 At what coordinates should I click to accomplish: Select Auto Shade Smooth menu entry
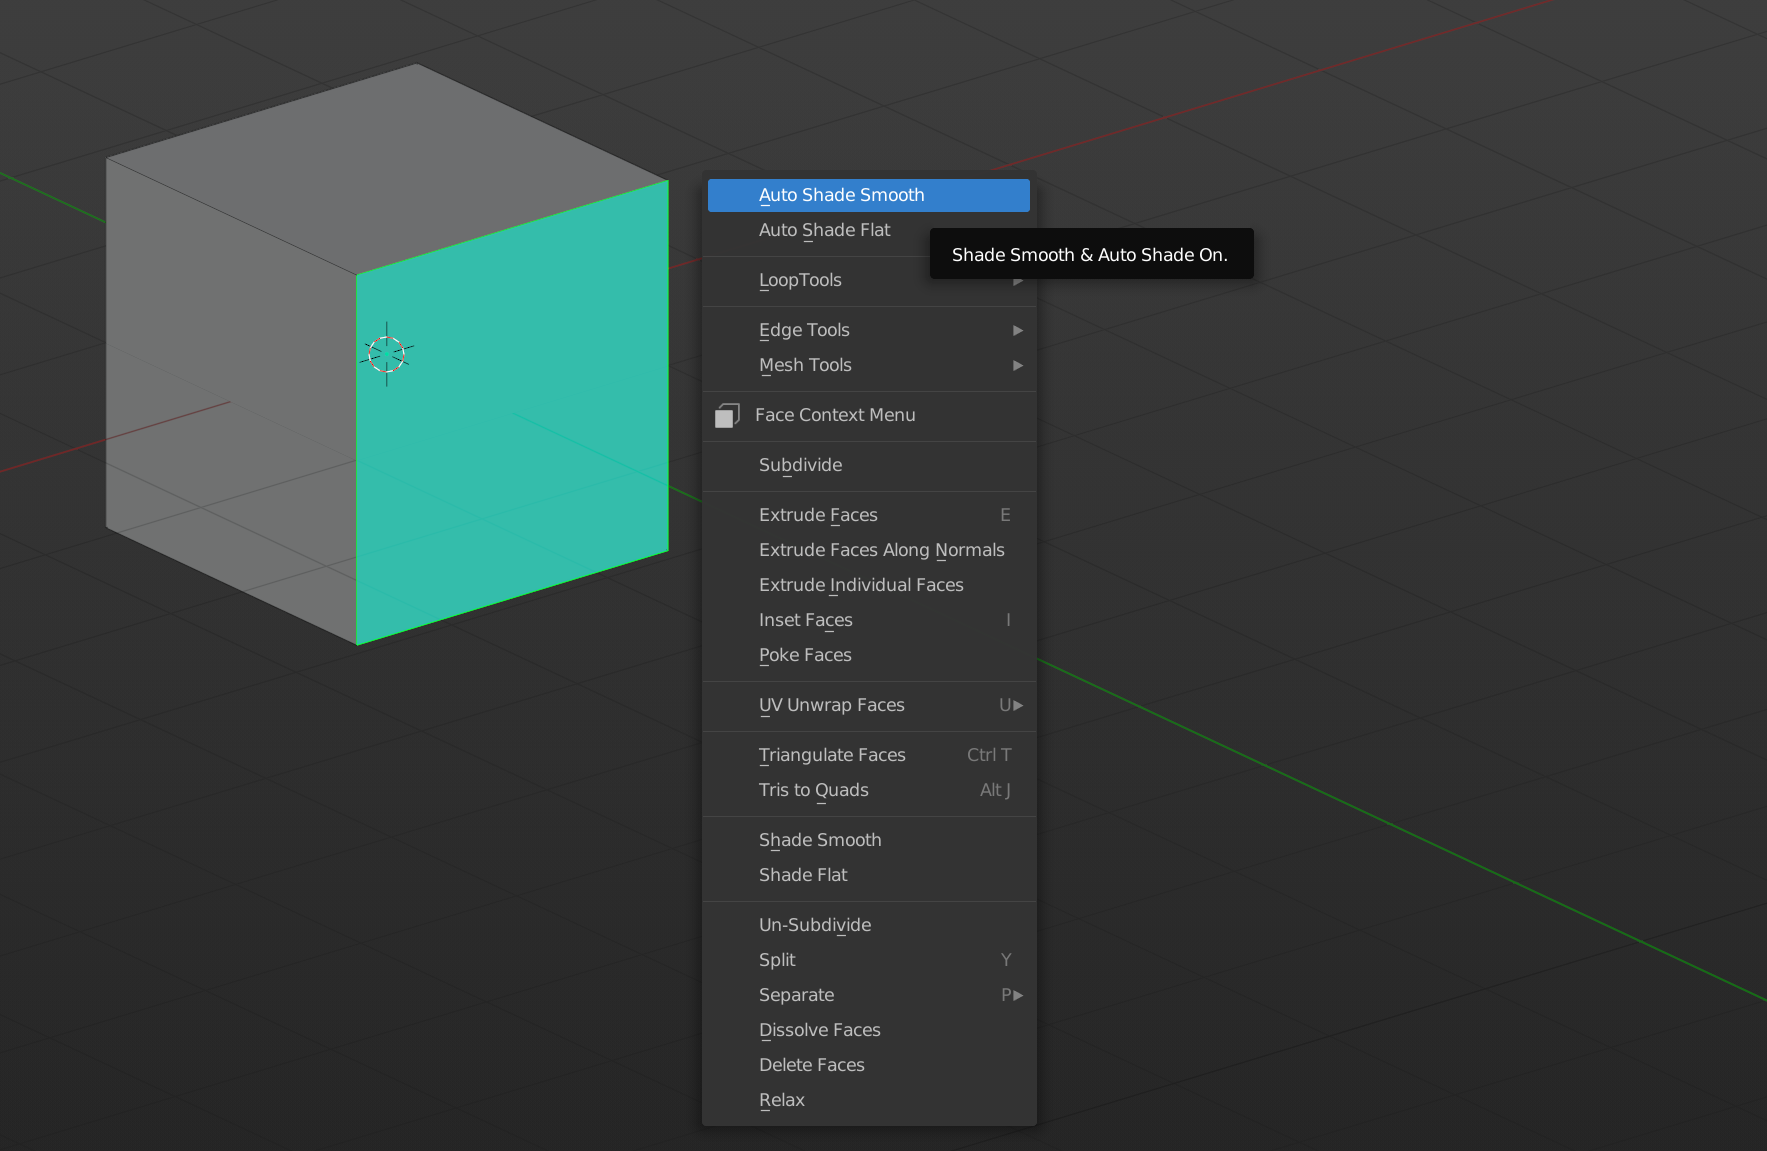point(868,195)
